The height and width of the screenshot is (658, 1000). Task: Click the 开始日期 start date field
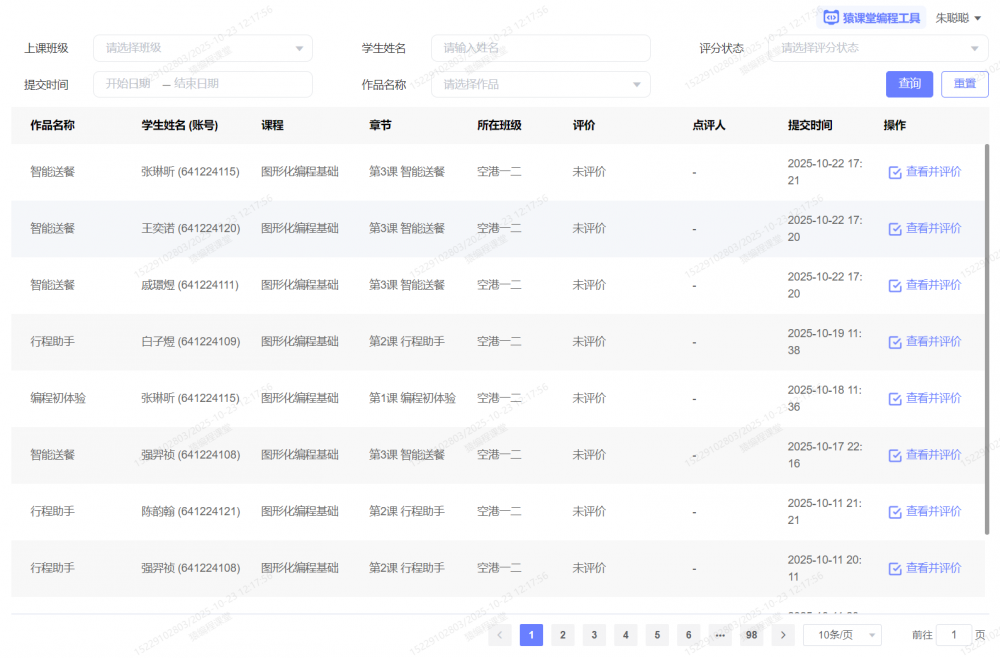point(129,85)
